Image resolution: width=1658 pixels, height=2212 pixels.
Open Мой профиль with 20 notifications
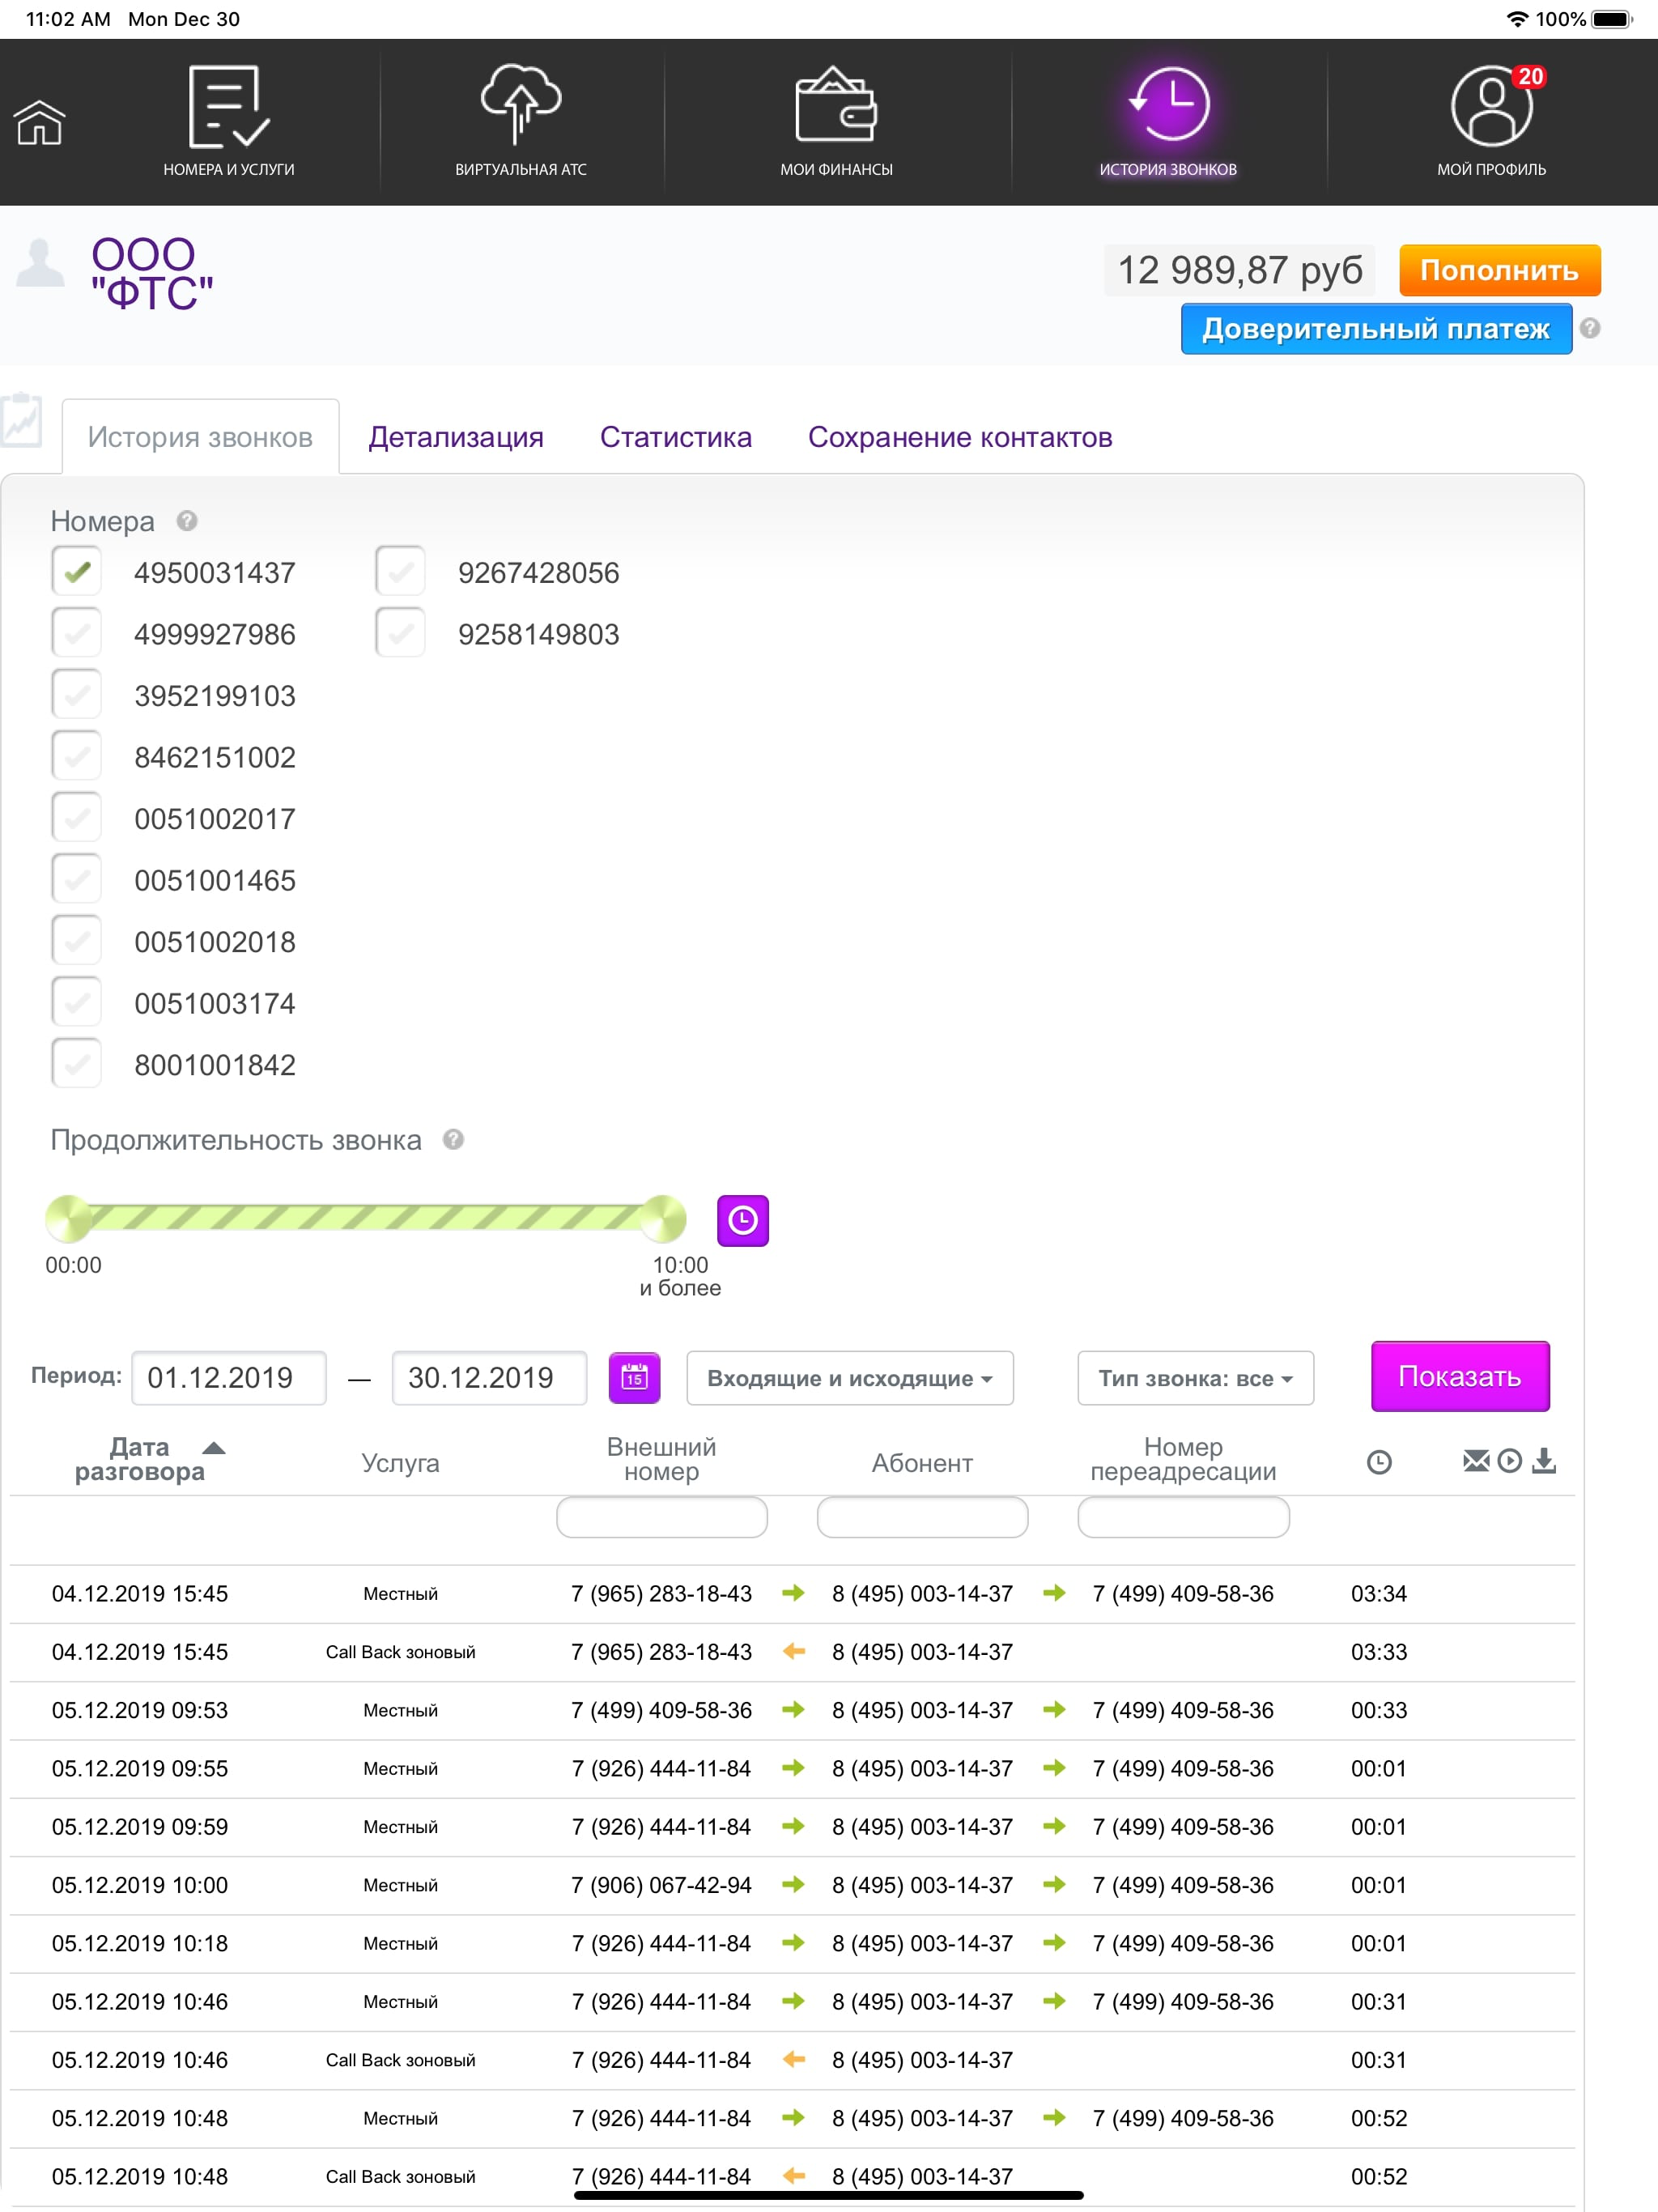click(x=1491, y=122)
